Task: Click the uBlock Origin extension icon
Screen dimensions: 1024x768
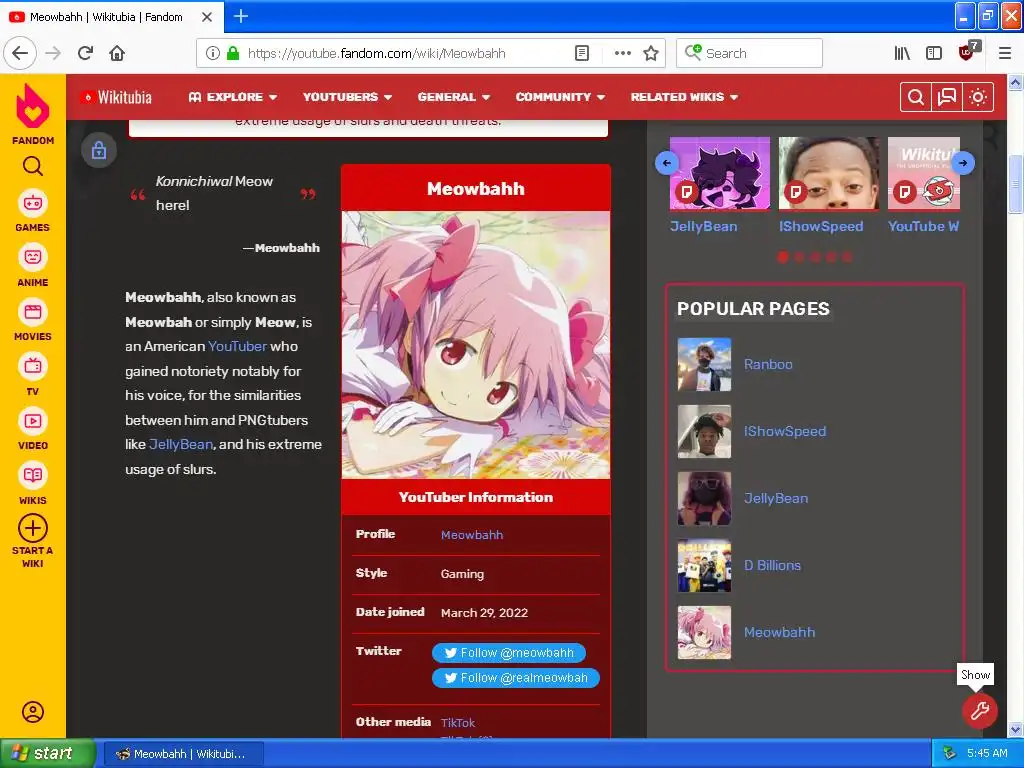Action: [967, 52]
